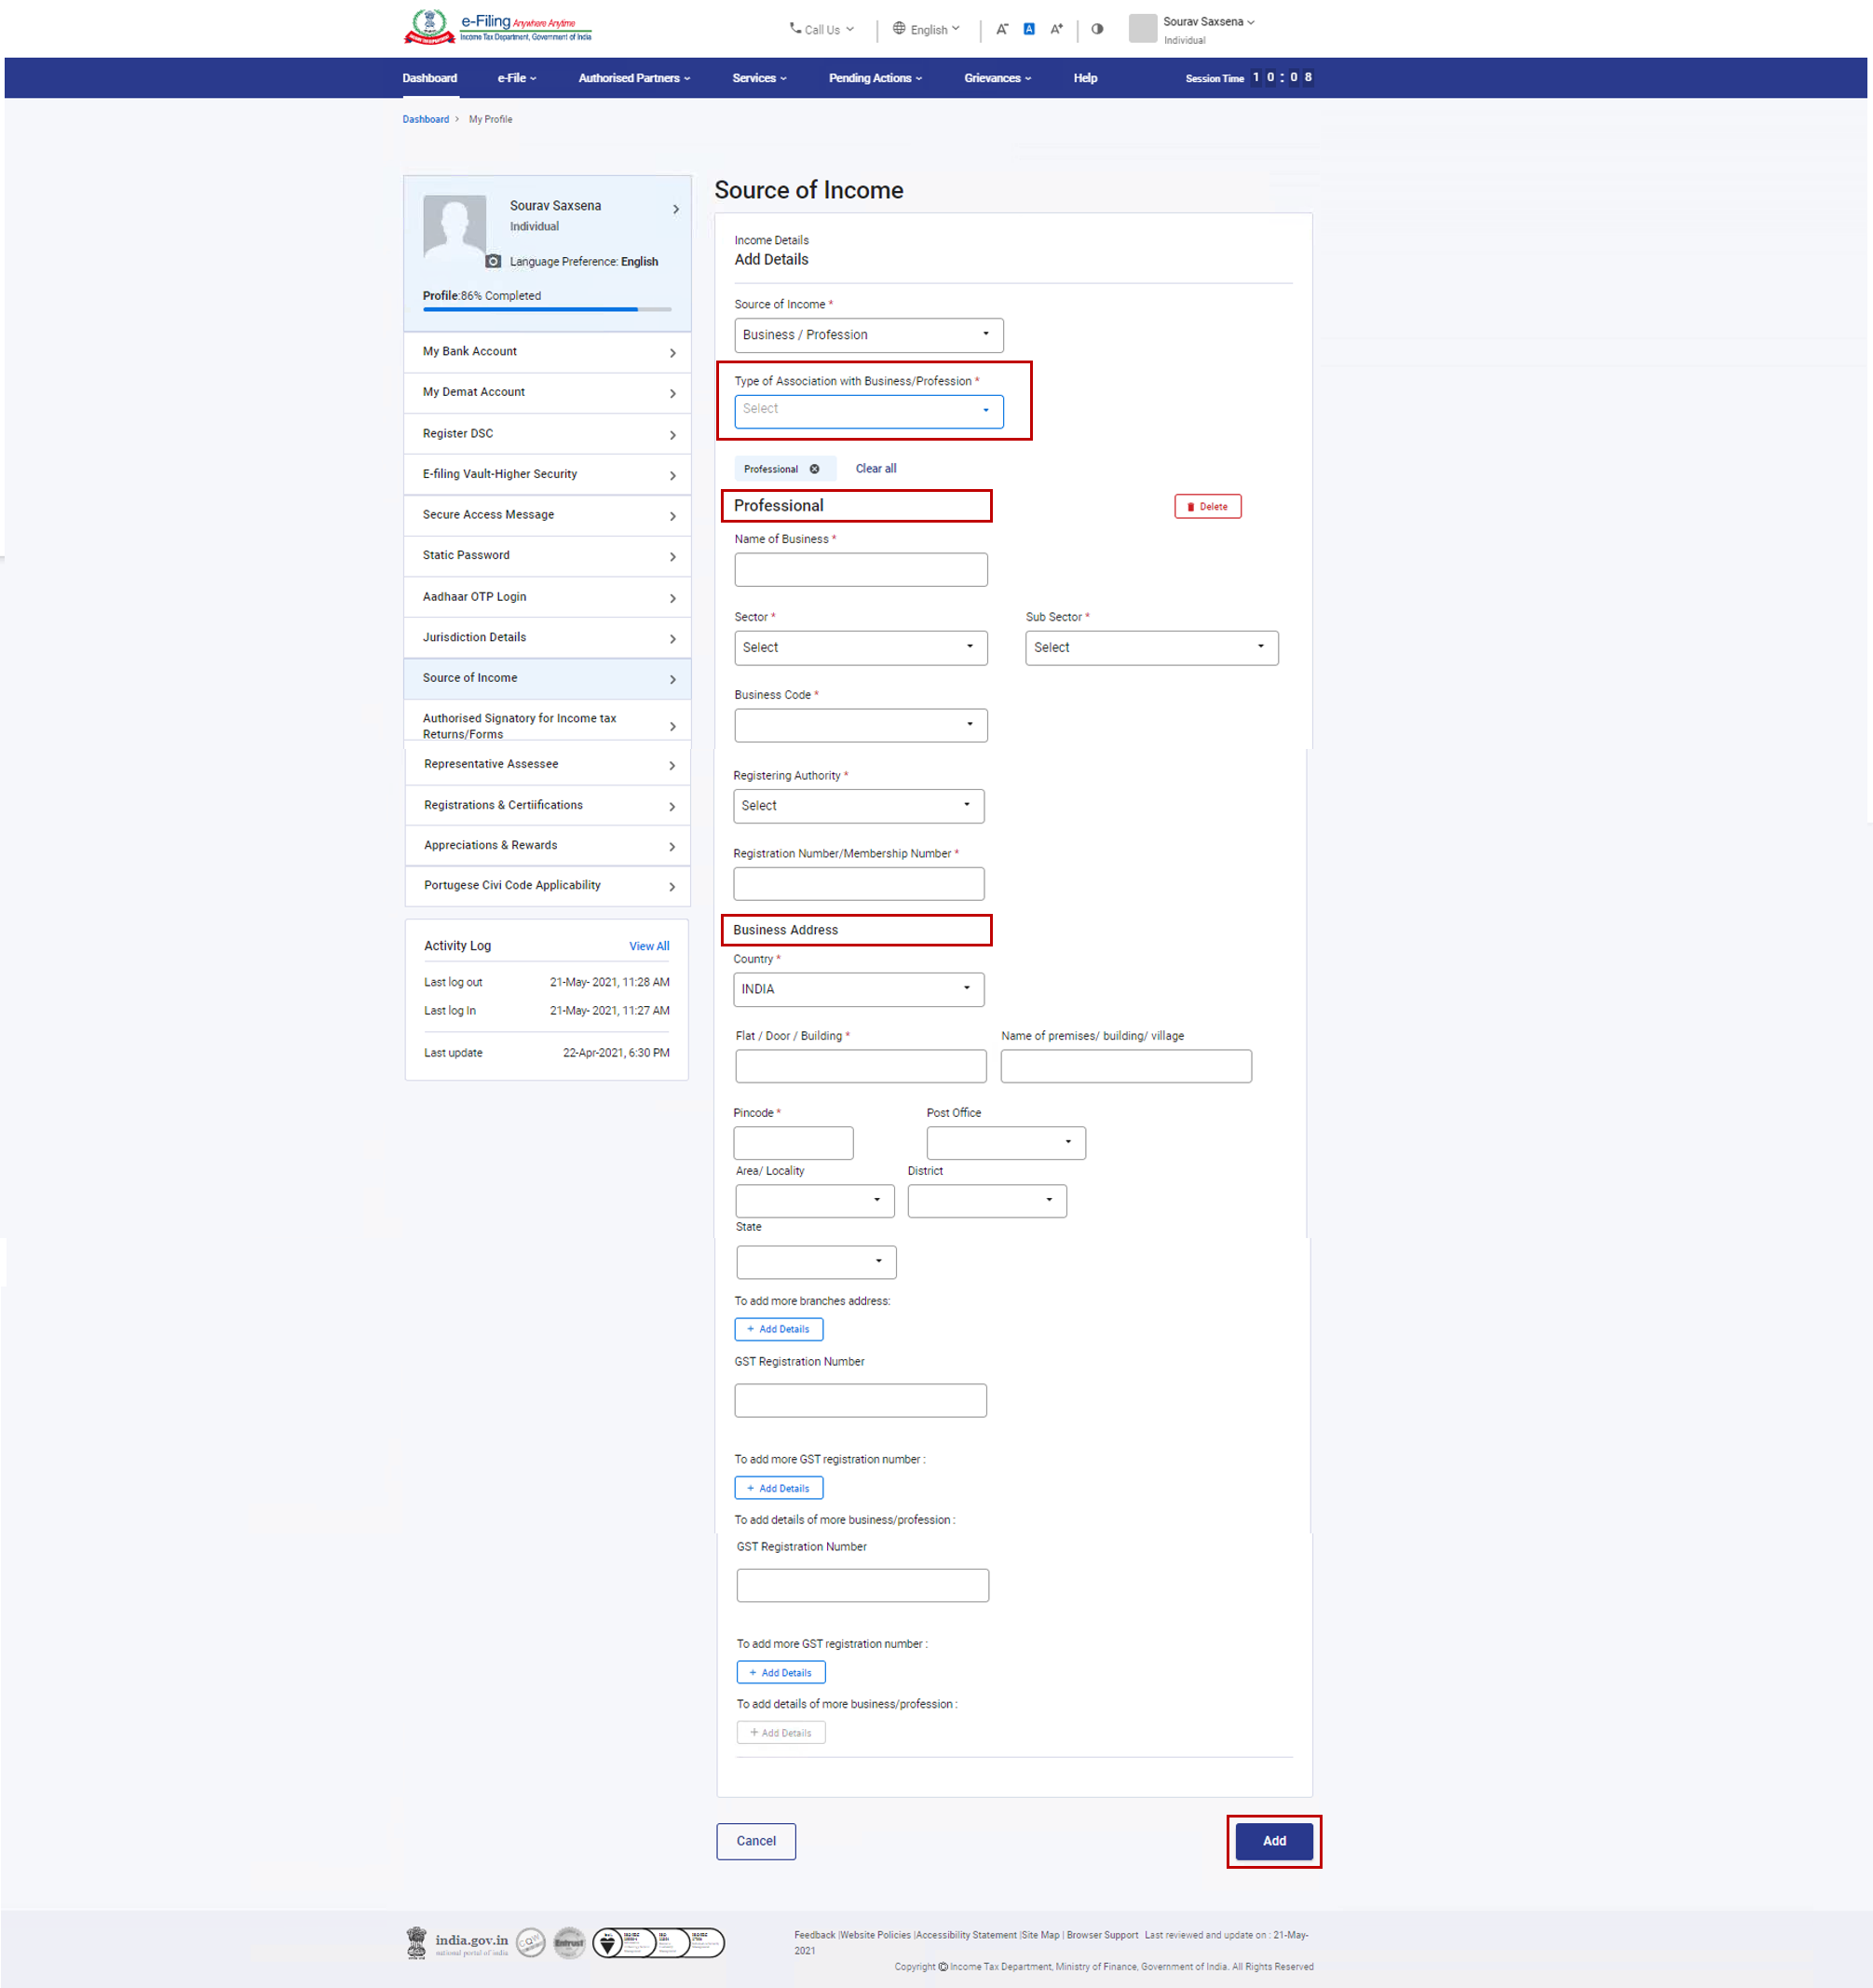The image size is (1873, 1988).
Task: Click the Add button to save details
Action: [1273, 1841]
